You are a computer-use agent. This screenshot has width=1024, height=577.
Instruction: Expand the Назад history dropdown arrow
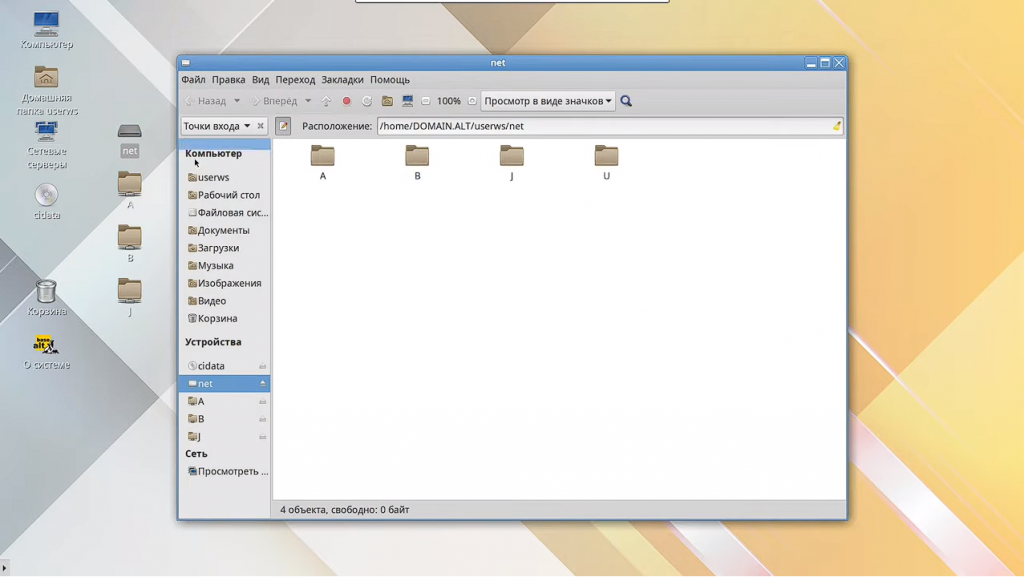237,101
